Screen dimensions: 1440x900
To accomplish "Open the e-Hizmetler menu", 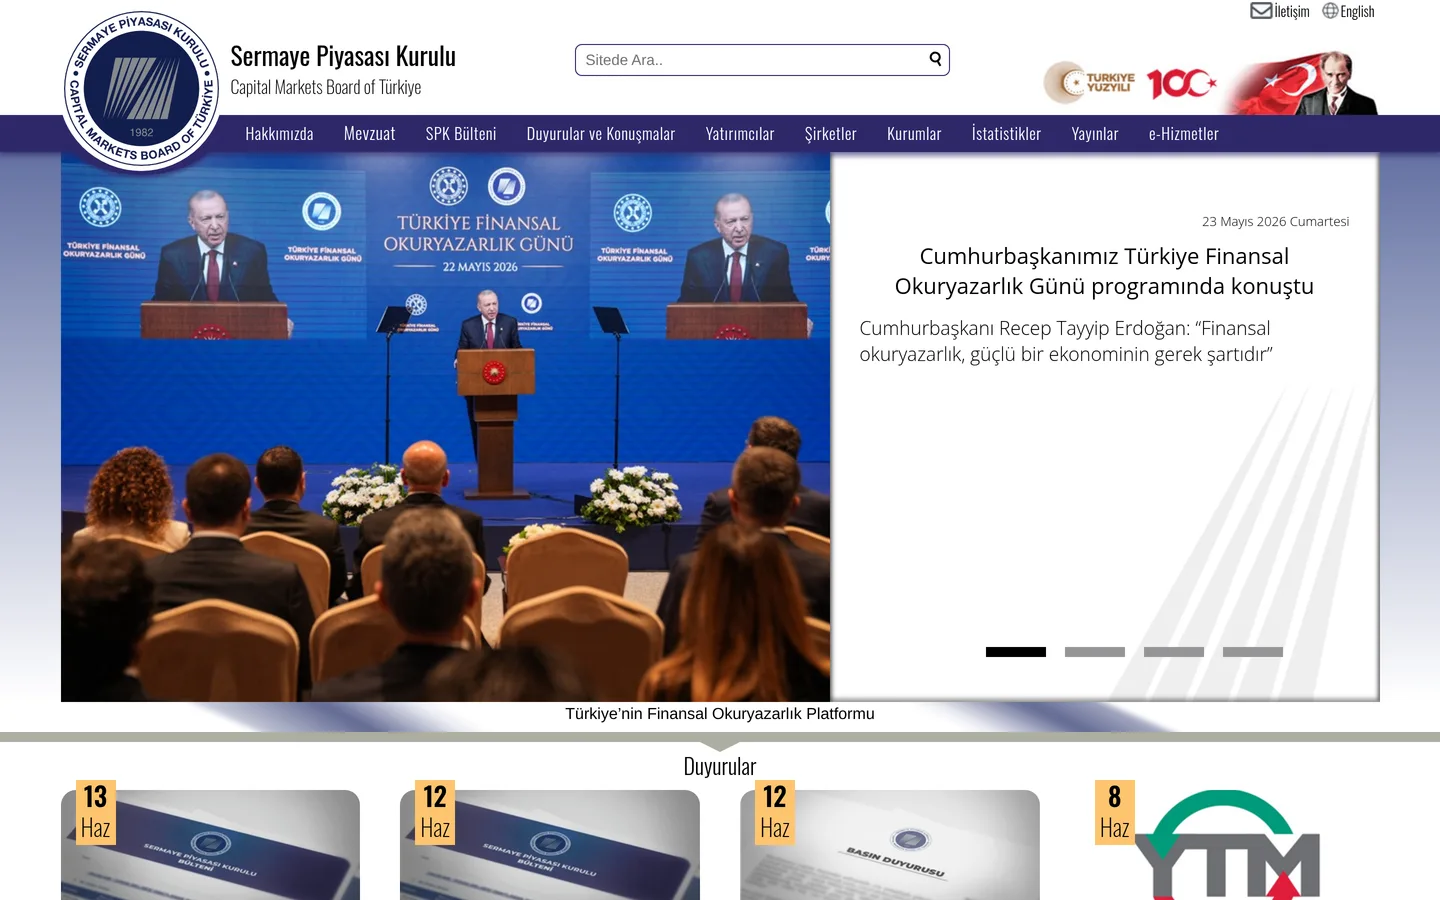I will pos(1184,134).
